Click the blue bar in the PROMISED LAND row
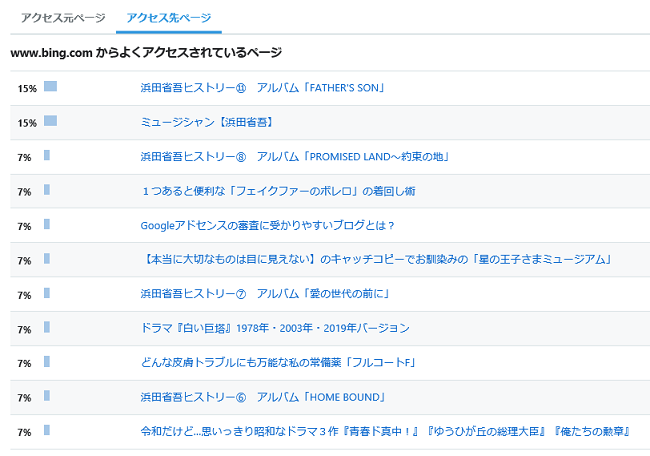 click(x=47, y=155)
